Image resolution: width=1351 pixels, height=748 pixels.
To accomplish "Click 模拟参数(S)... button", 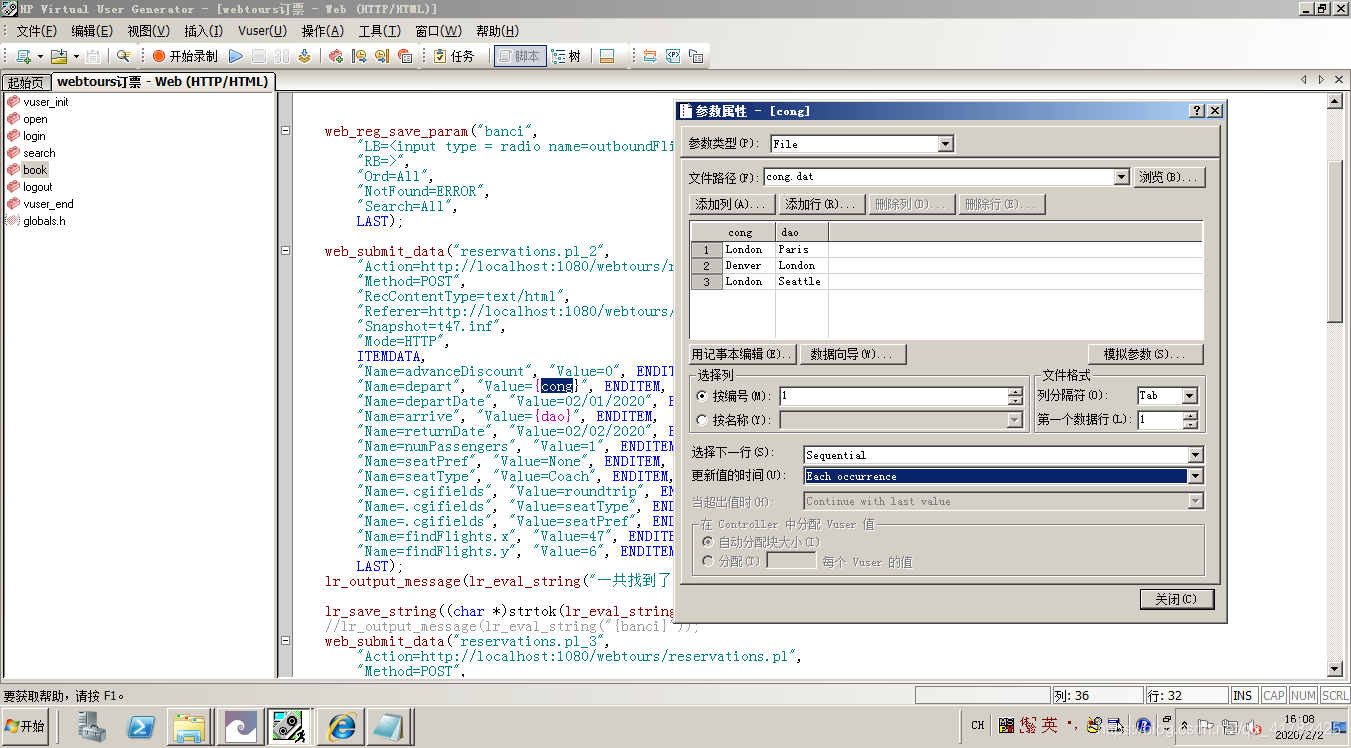I will click(1145, 354).
